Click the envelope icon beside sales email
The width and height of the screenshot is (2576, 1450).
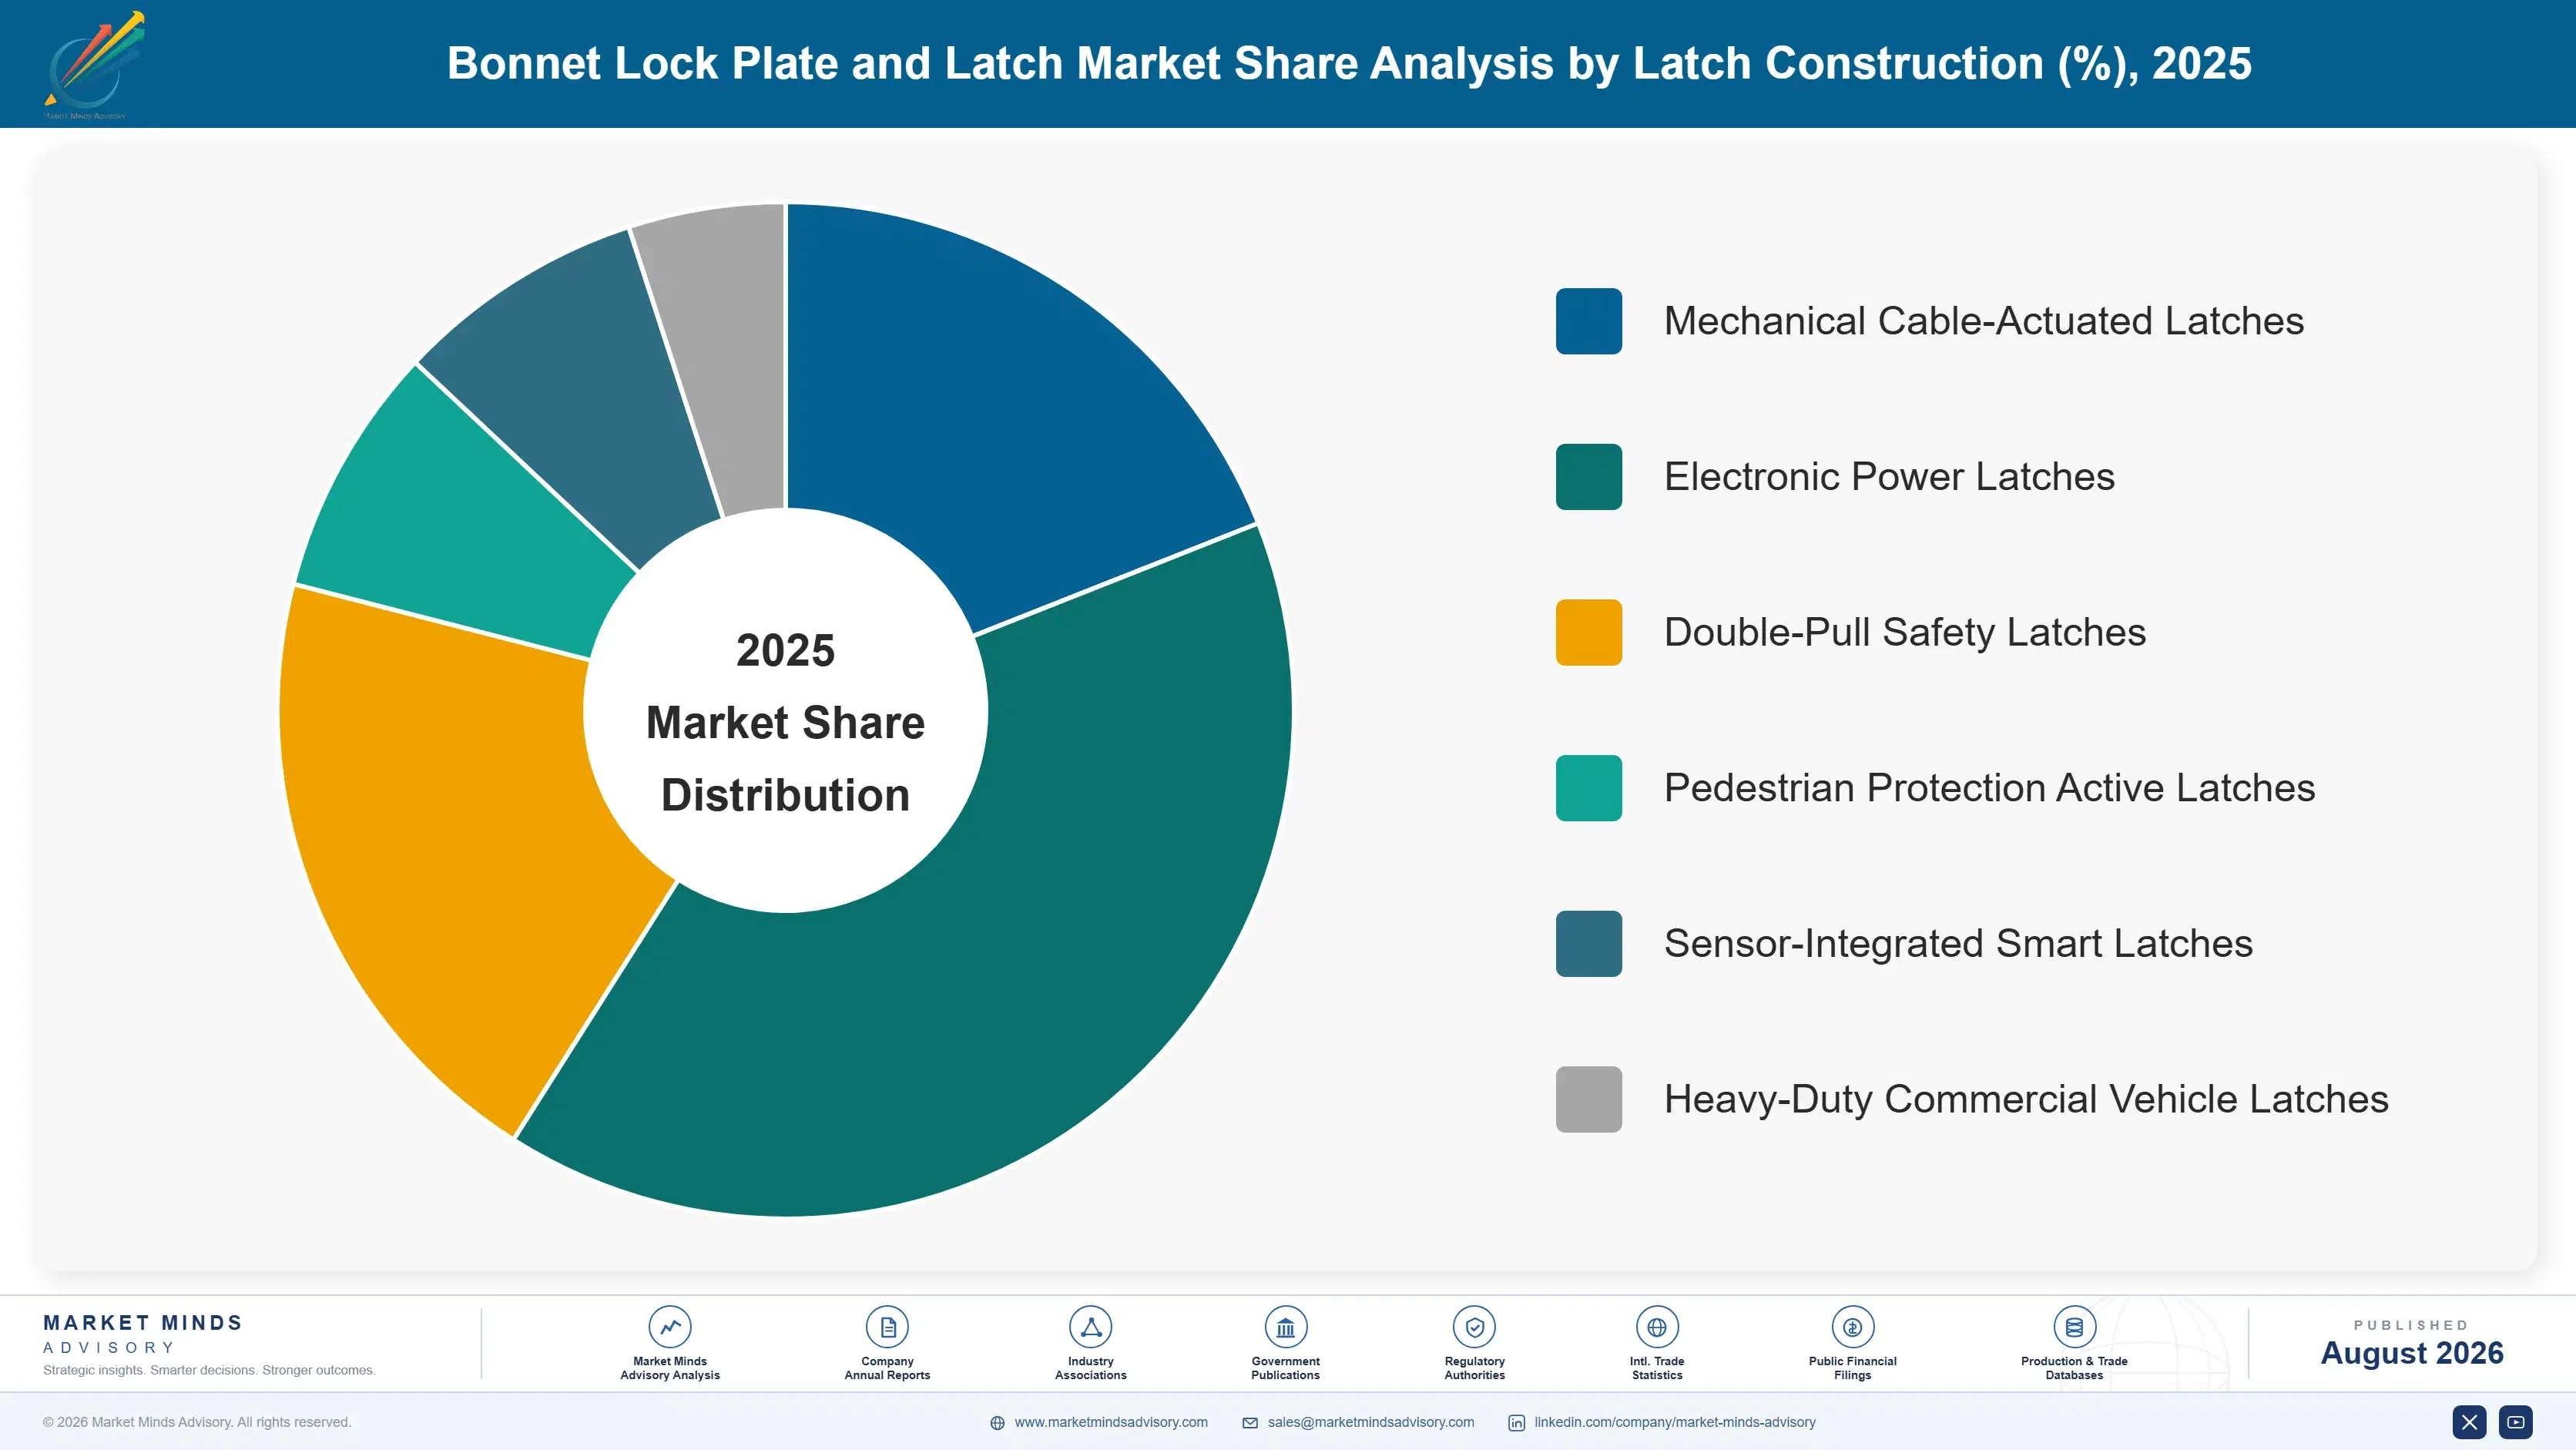[x=1250, y=1423]
